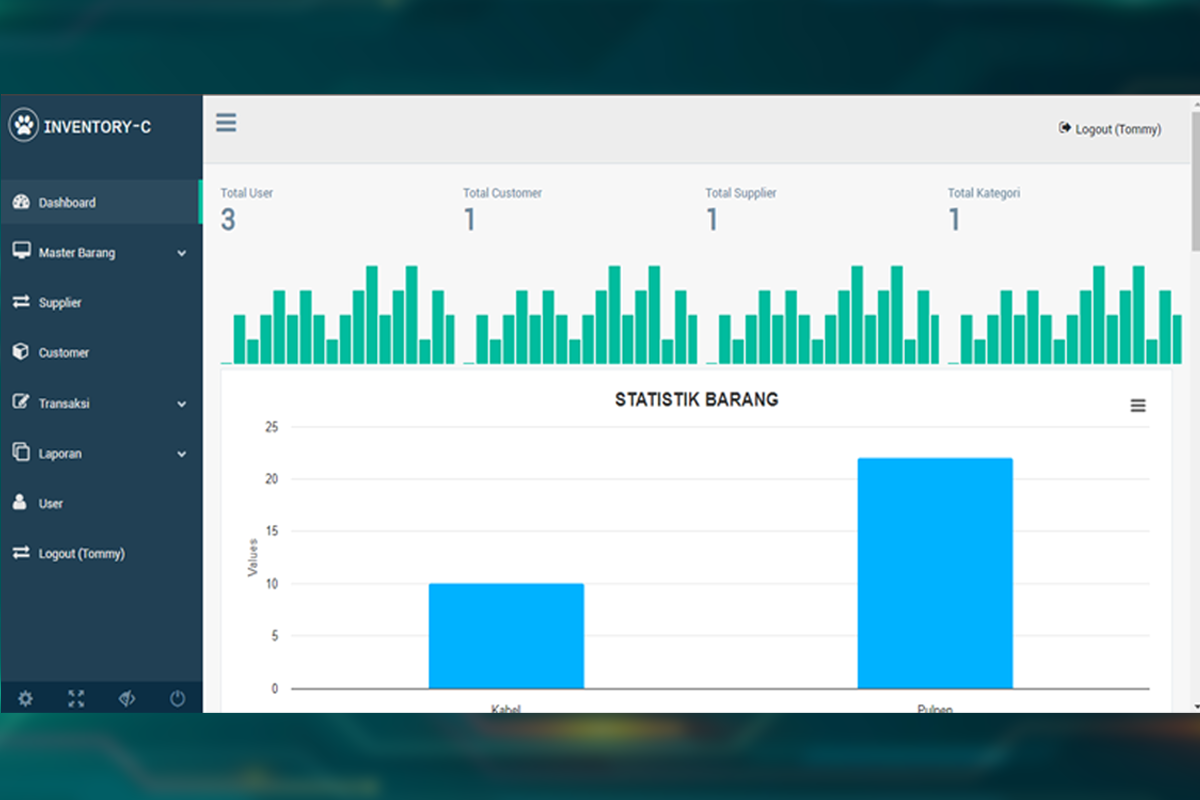Viewport: 1200px width, 800px height.
Task: Toggle the sidebar with the hamburger icon
Action: [x=226, y=123]
